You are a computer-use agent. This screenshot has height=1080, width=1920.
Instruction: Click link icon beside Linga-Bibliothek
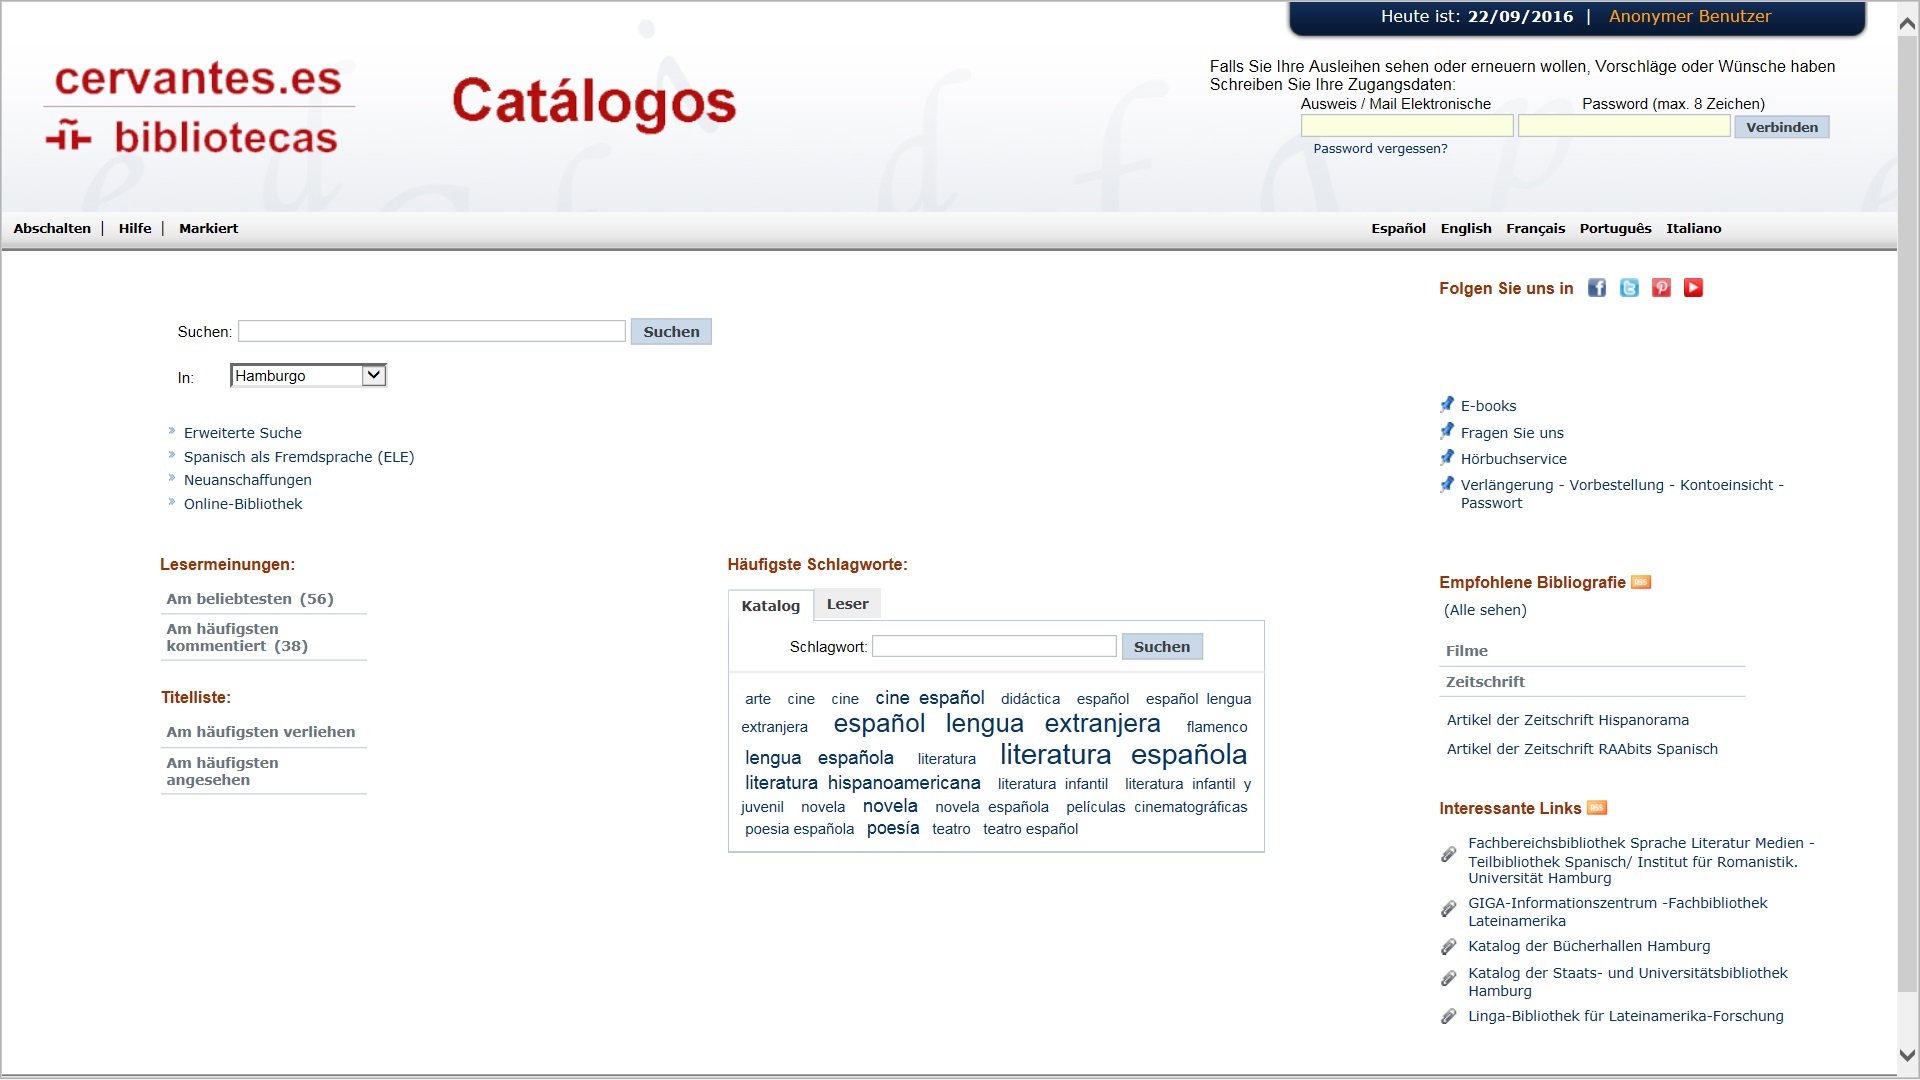point(1448,1017)
